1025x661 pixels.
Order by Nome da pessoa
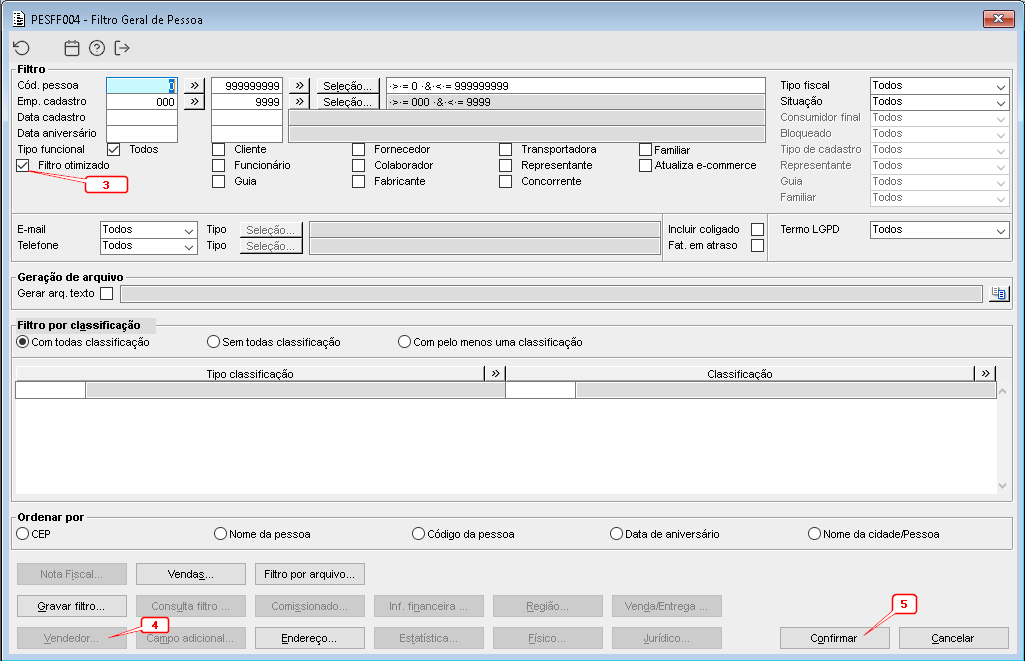220,534
